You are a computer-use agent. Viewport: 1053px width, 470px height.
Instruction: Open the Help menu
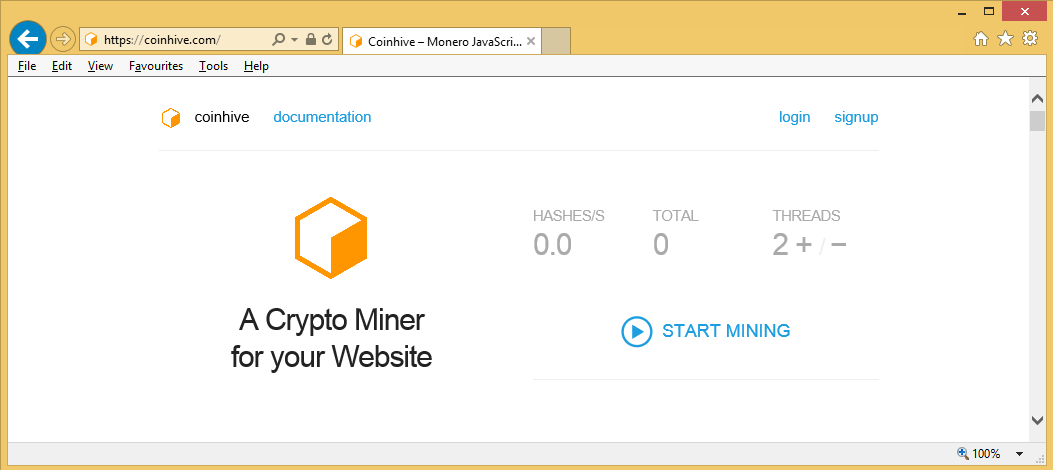click(256, 66)
